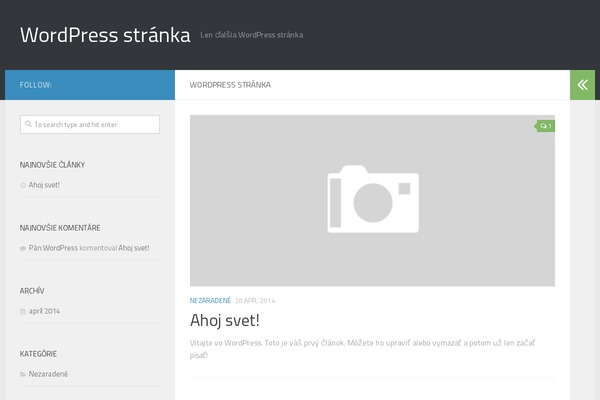Click the magnifier icon in search box
The height and width of the screenshot is (400, 600).
(x=28, y=124)
